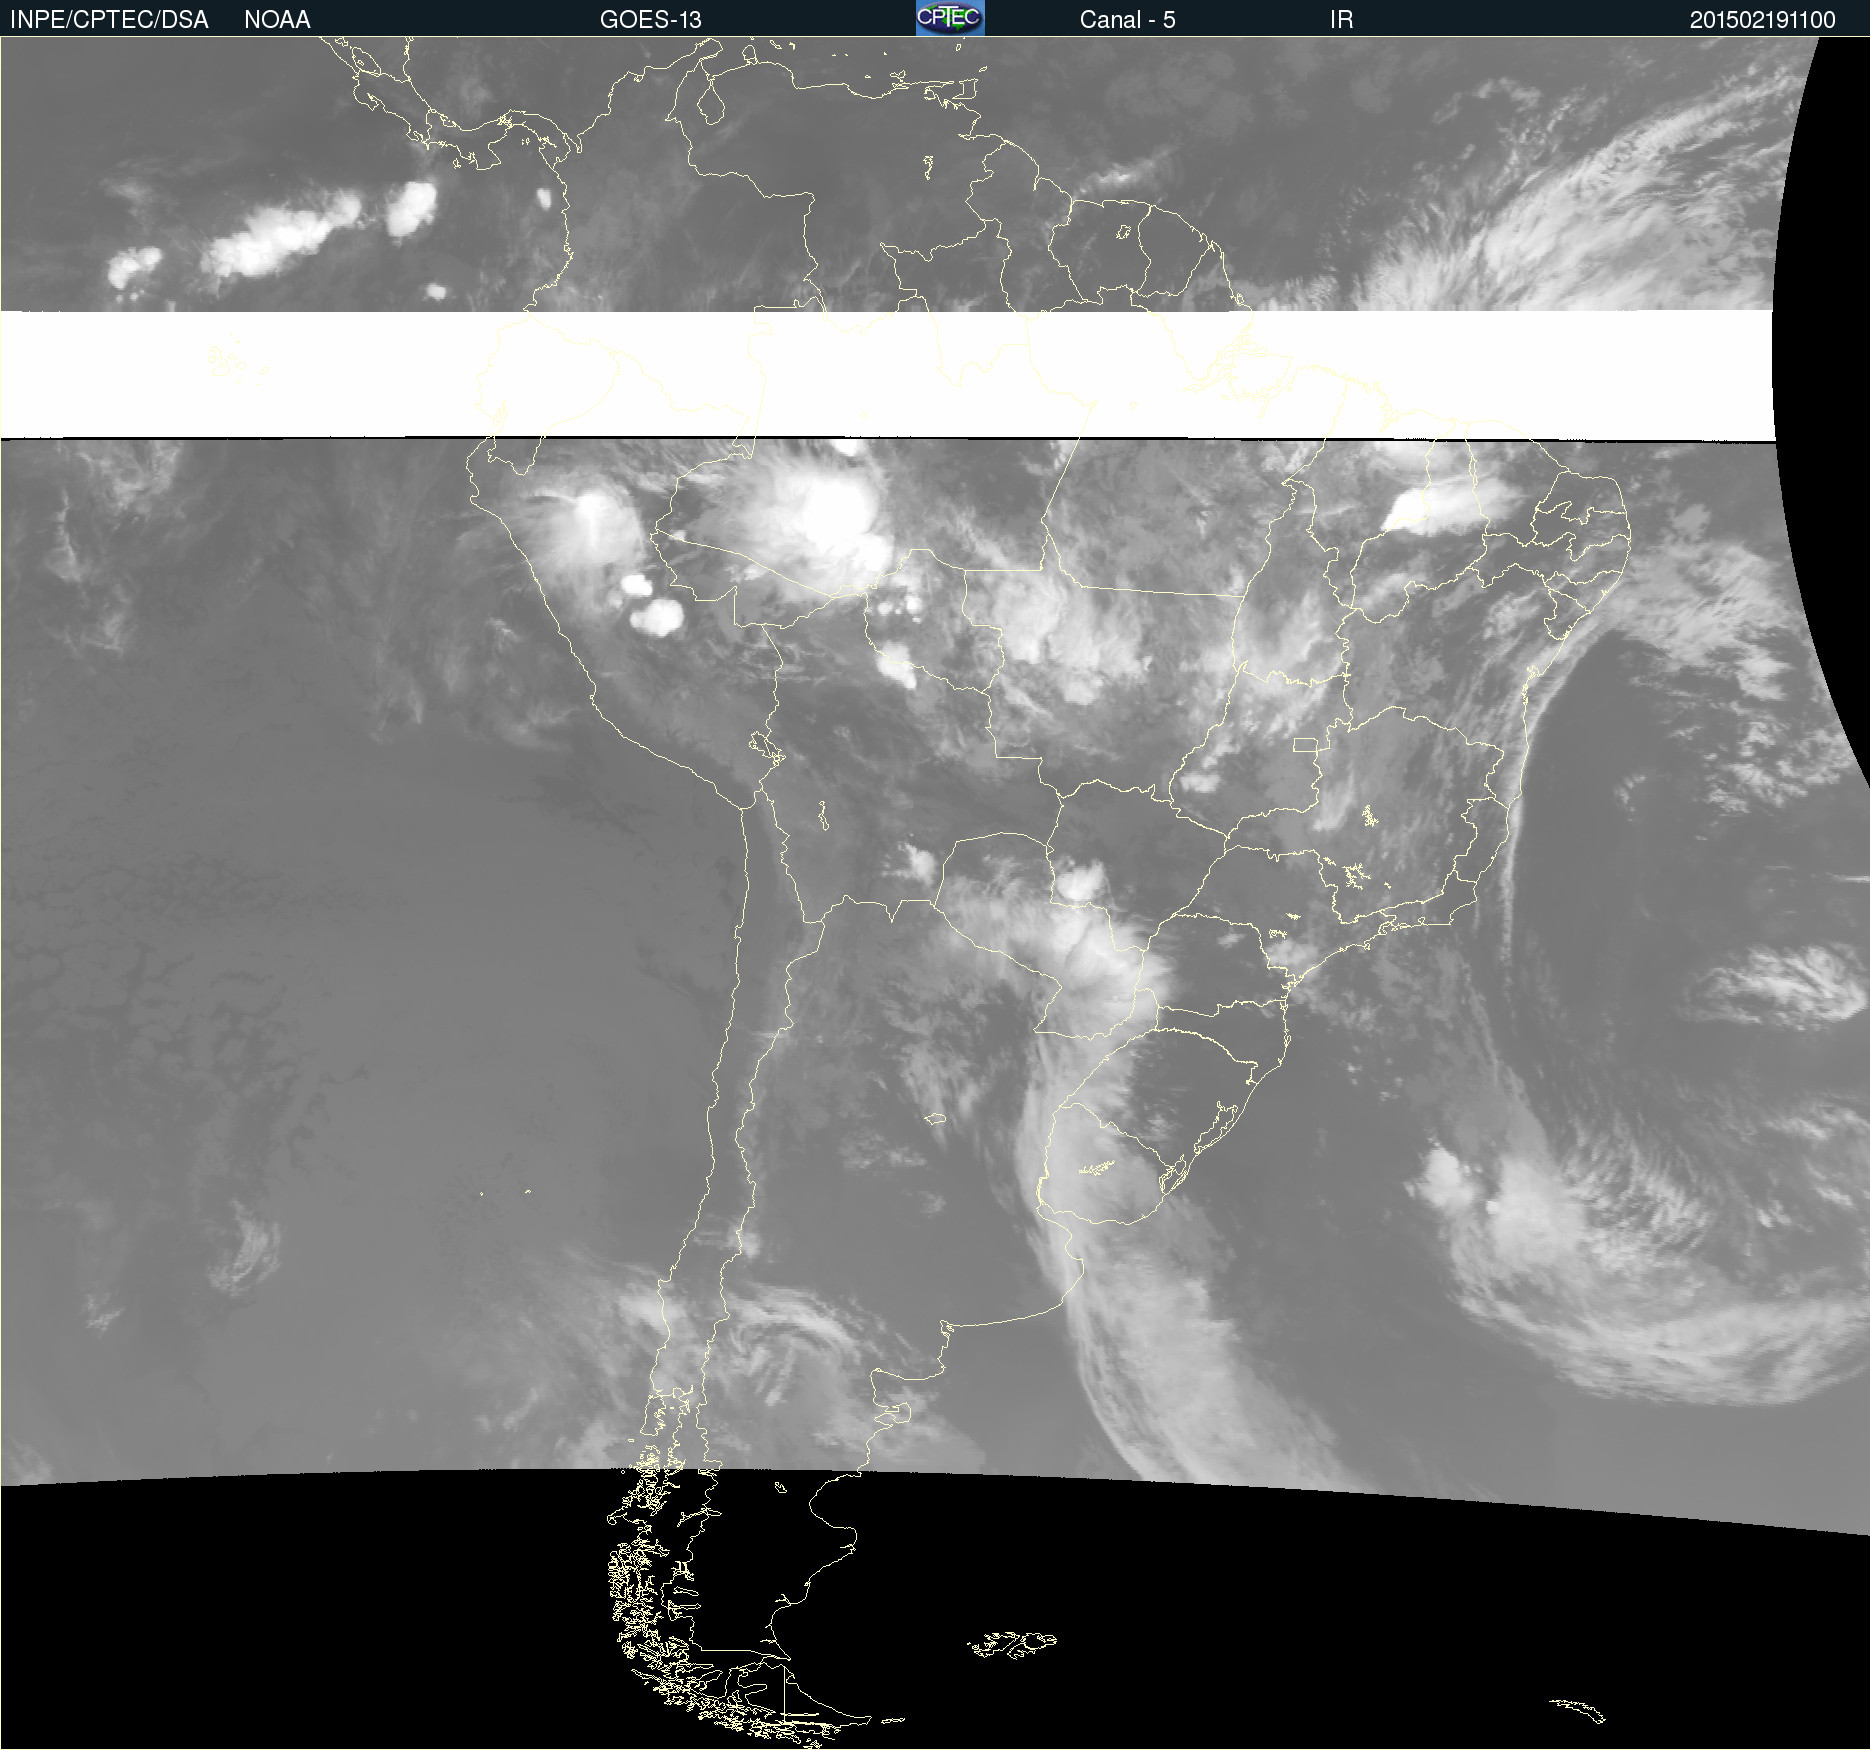Image resolution: width=1870 pixels, height=1750 pixels.
Task: Click the INPE/CPTEC/DSA header label
Action: click(x=109, y=20)
